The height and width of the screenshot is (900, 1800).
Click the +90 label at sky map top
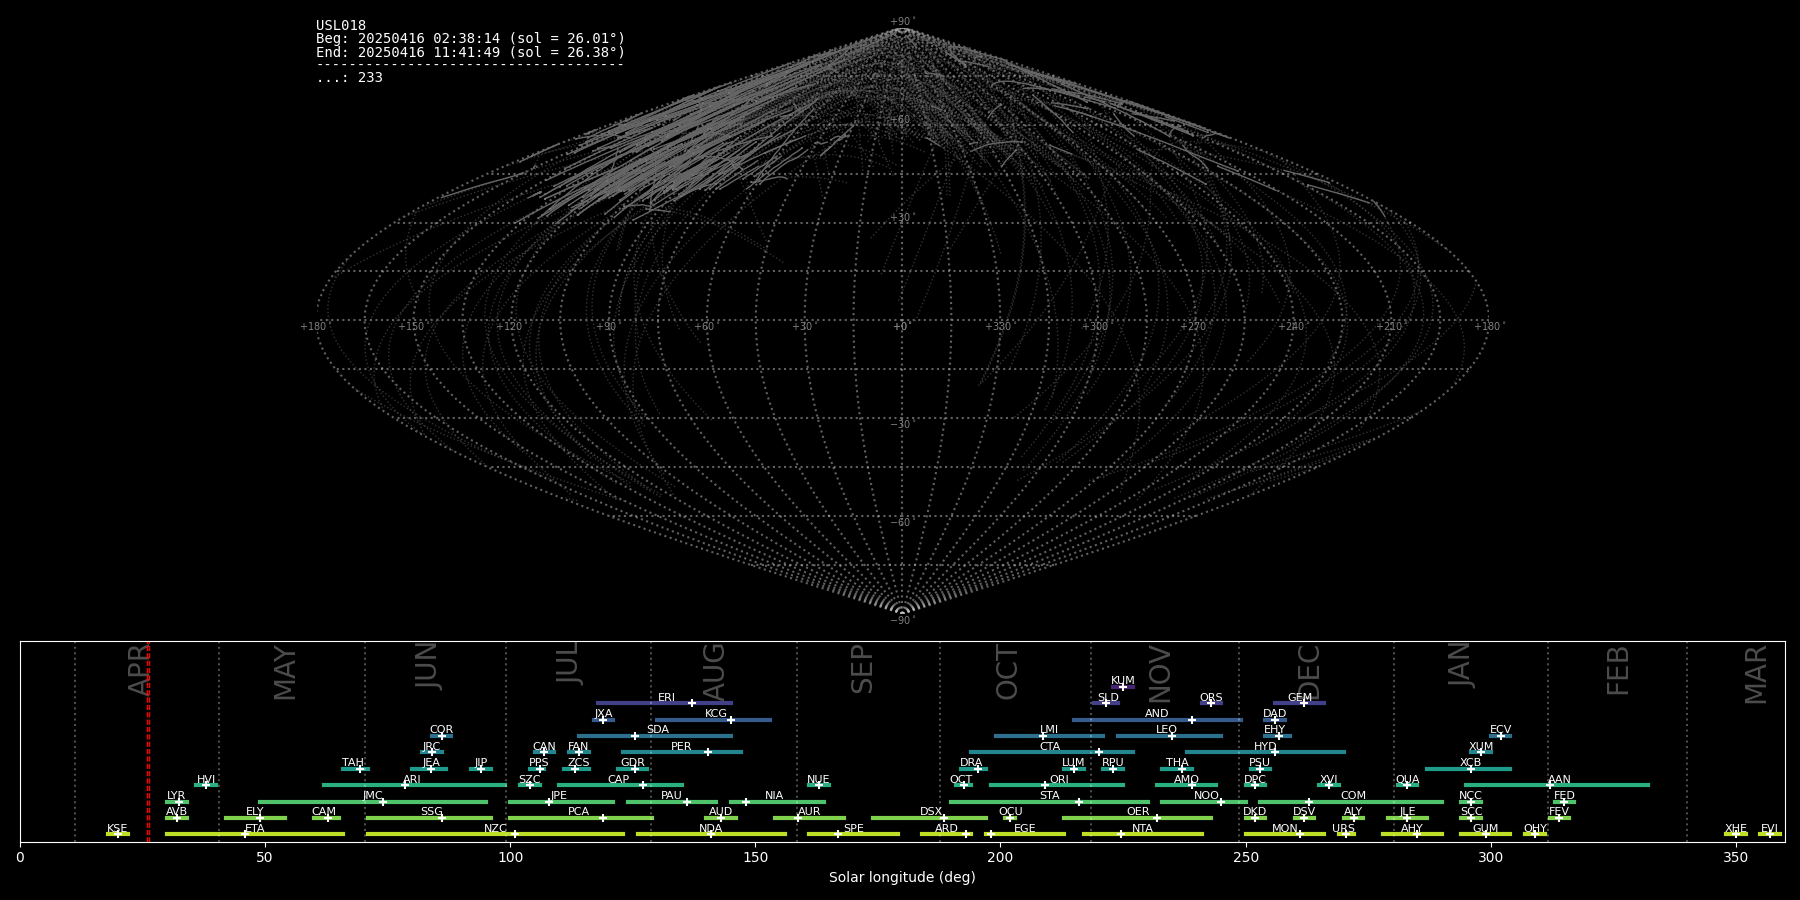click(x=902, y=21)
